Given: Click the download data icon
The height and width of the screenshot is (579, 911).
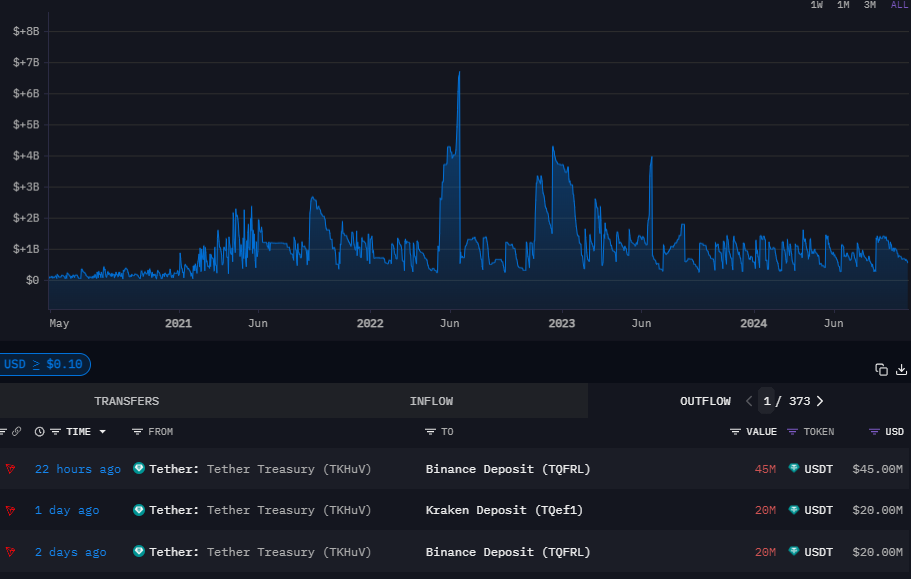Looking at the screenshot, I should tap(901, 369).
